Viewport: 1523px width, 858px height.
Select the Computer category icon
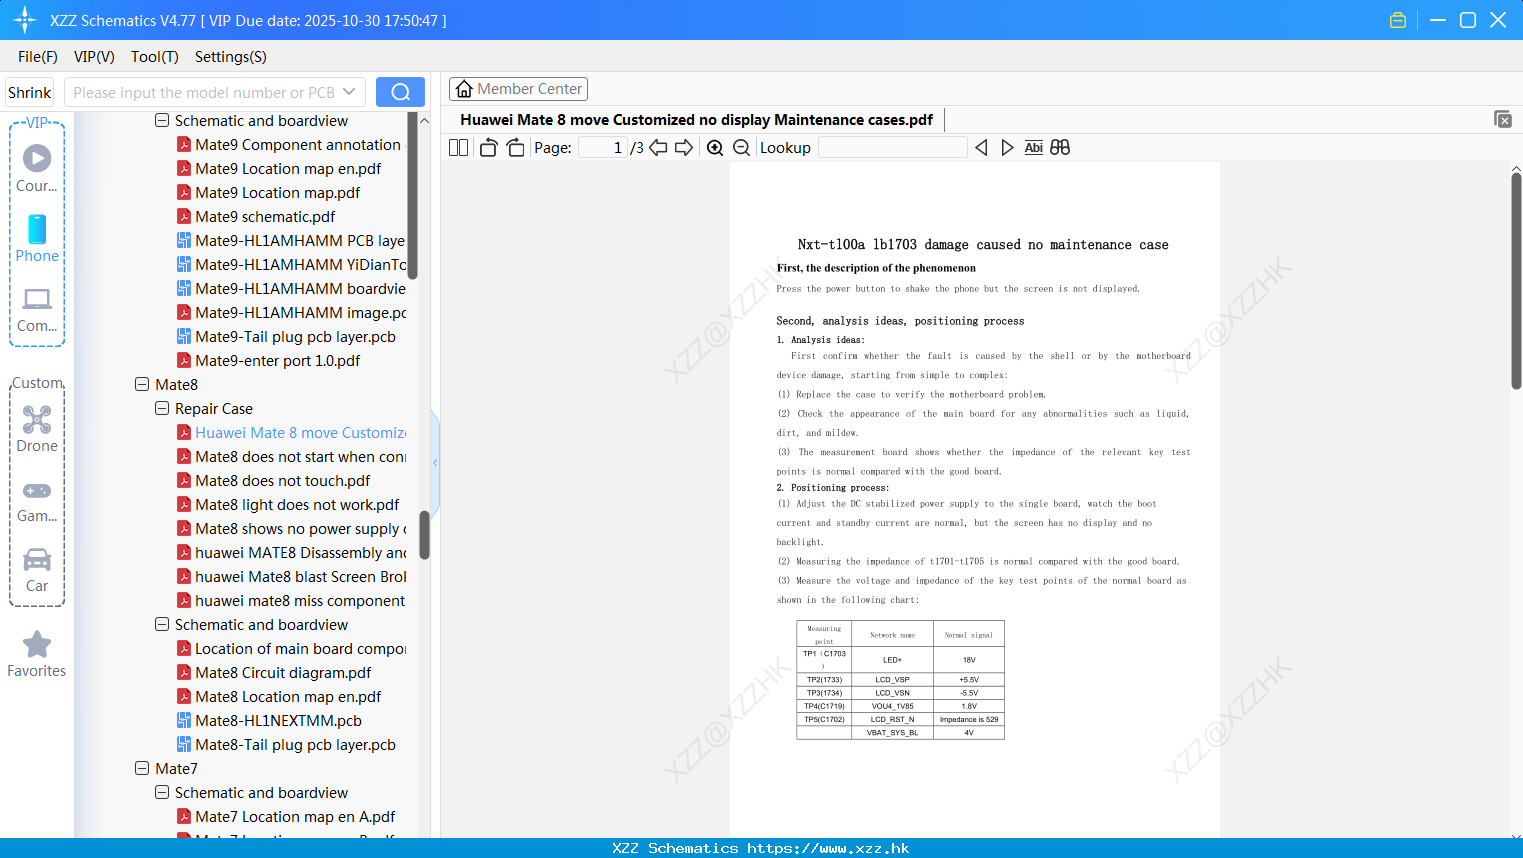[37, 309]
